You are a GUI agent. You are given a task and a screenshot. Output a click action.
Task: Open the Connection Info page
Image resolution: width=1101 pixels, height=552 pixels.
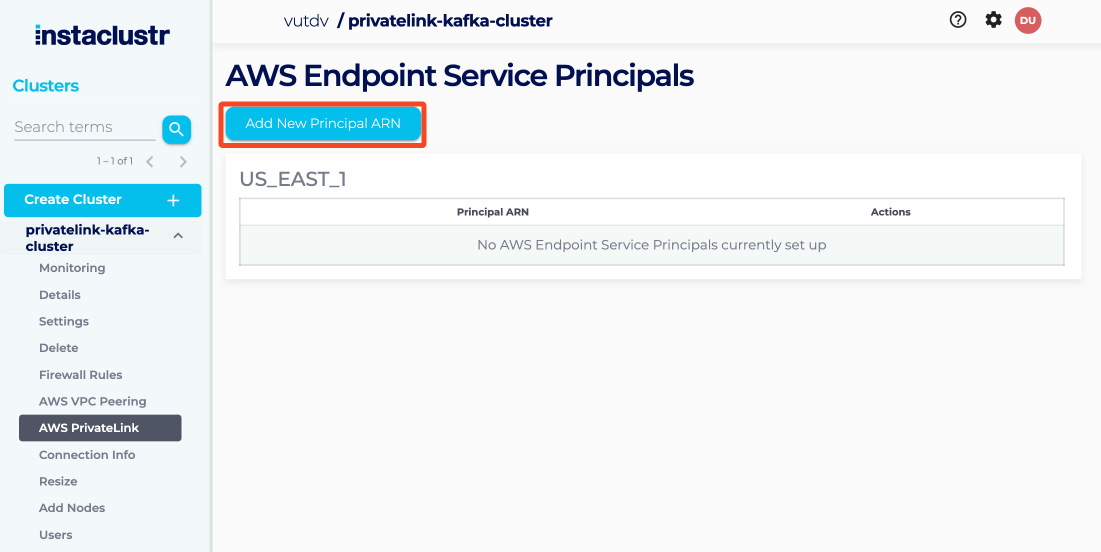(87, 455)
